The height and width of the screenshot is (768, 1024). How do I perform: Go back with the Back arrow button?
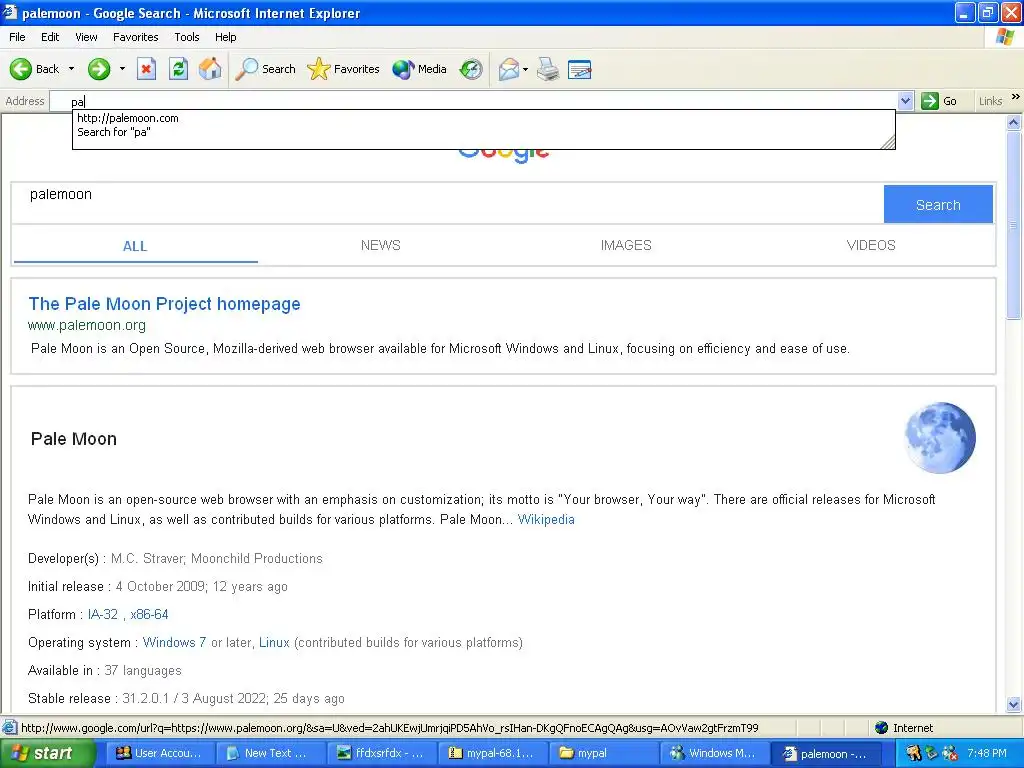[x=34, y=69]
